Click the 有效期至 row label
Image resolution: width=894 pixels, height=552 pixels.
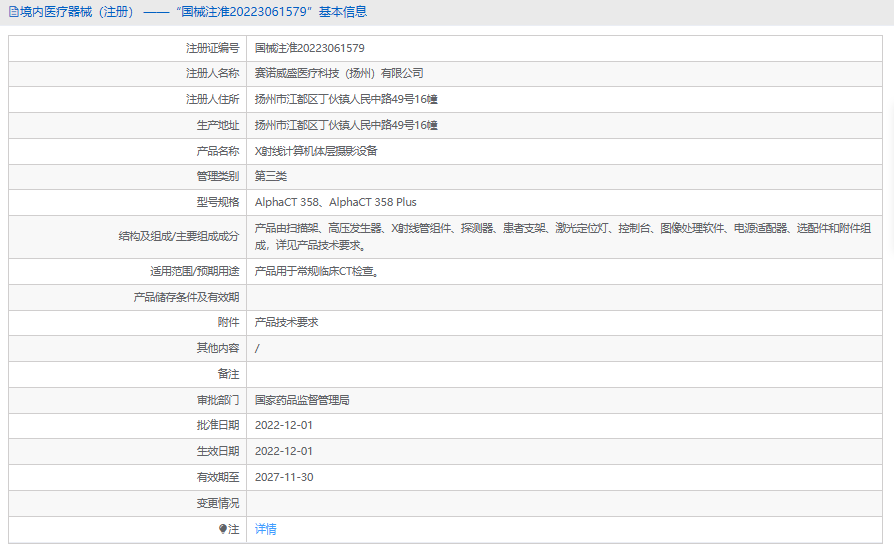218,477
